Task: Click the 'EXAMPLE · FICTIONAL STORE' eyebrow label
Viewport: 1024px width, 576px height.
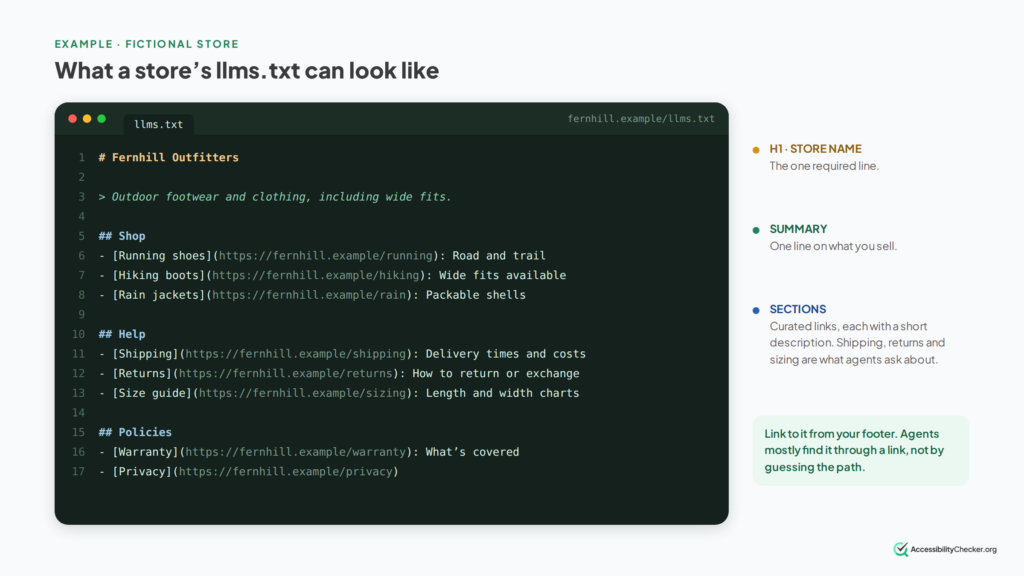Action: [147, 44]
